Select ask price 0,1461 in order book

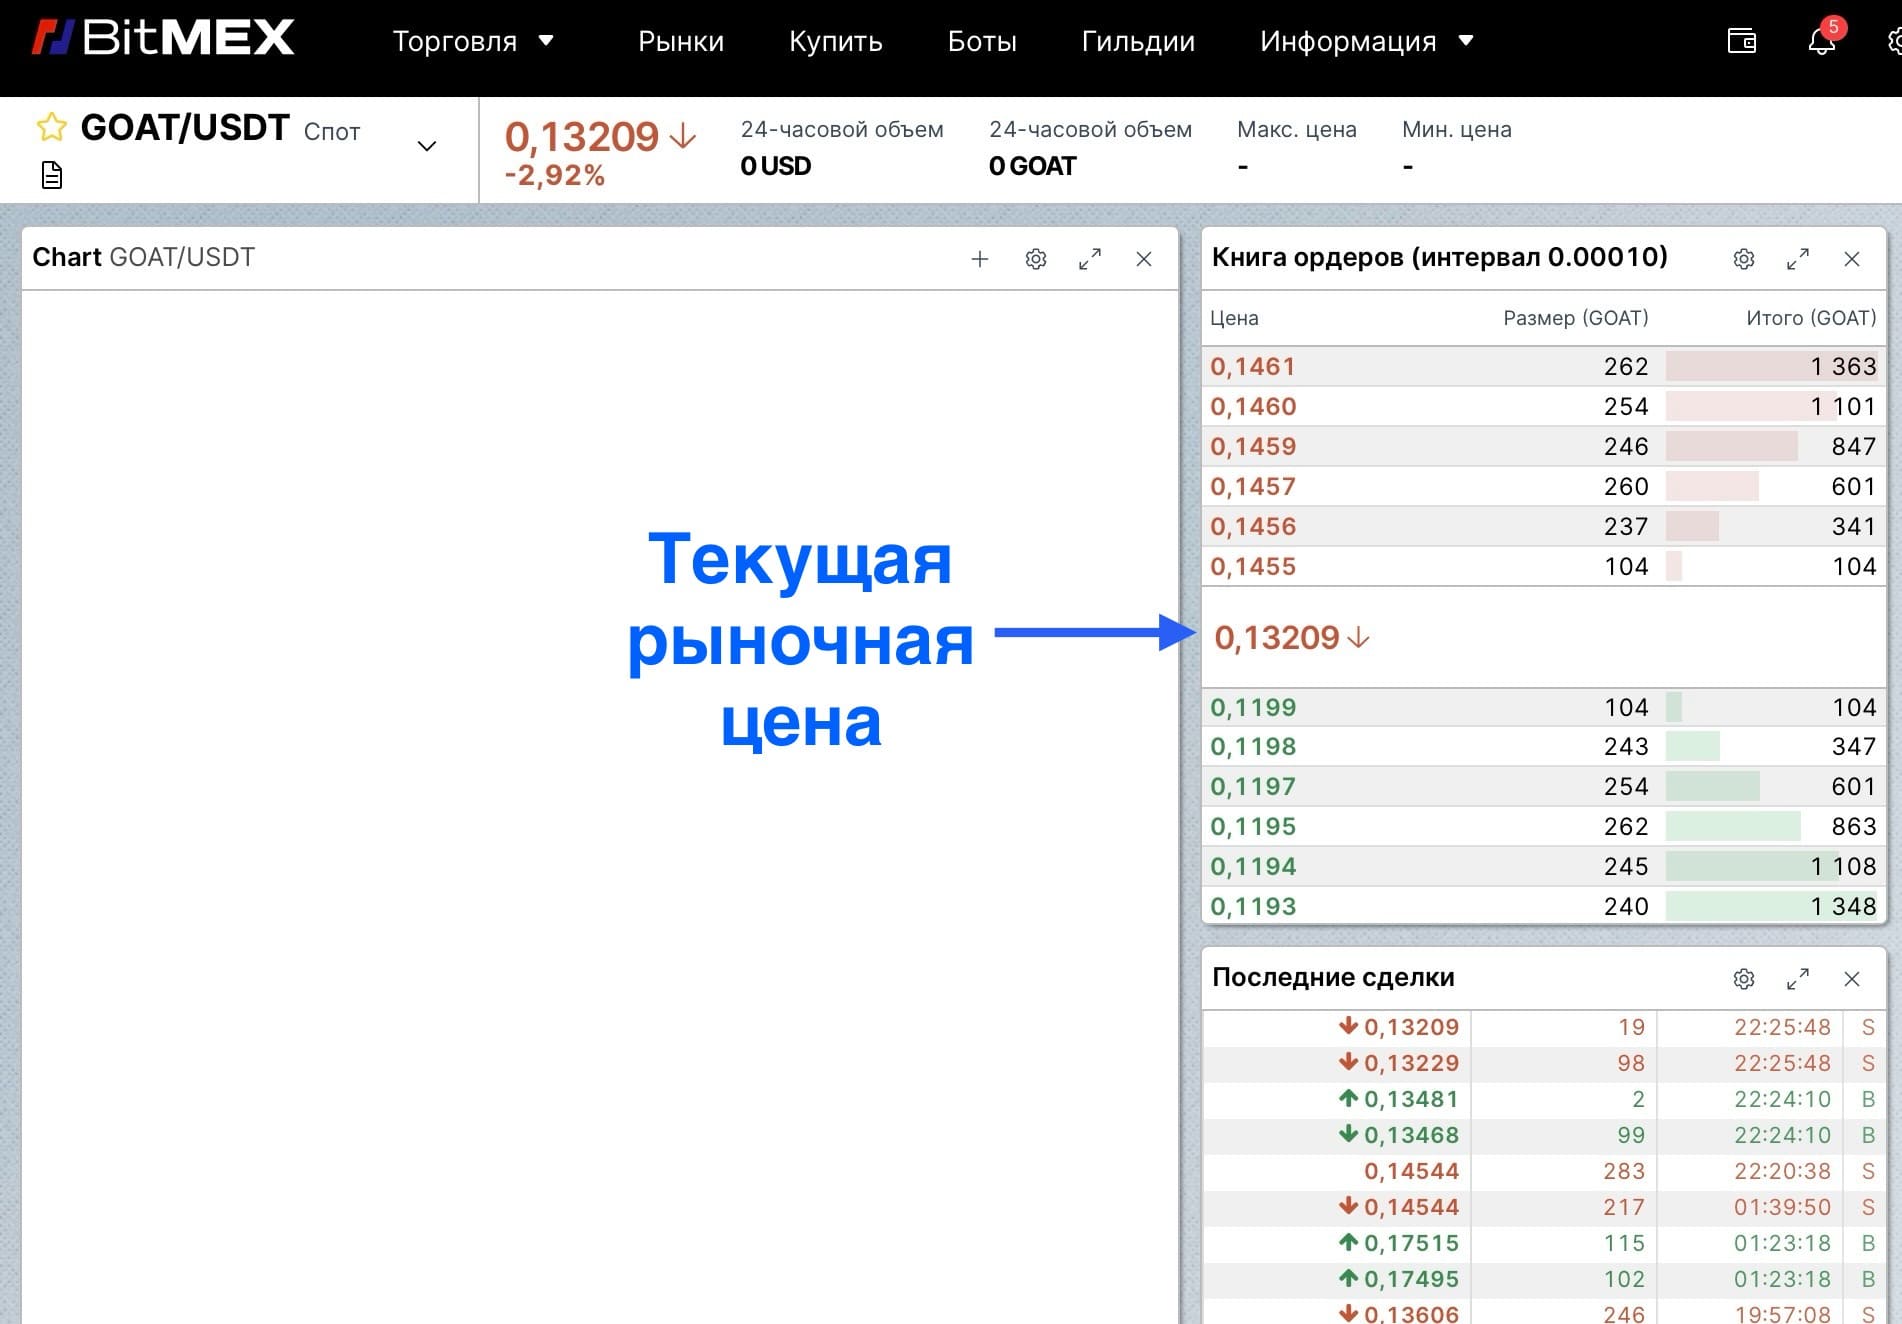(x=1253, y=367)
